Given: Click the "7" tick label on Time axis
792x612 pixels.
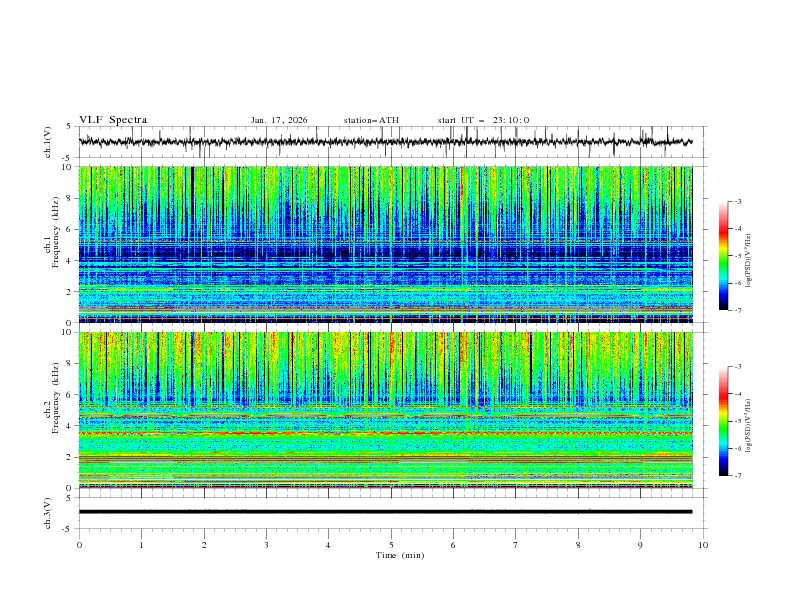Looking at the screenshot, I should tap(516, 545).
